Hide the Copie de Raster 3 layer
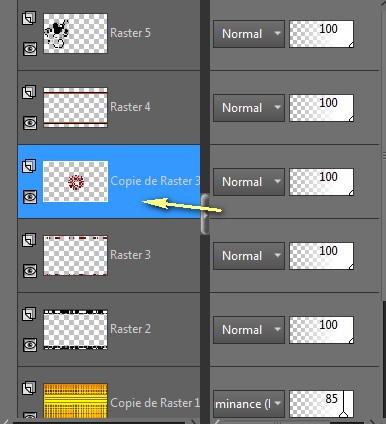 point(30,197)
